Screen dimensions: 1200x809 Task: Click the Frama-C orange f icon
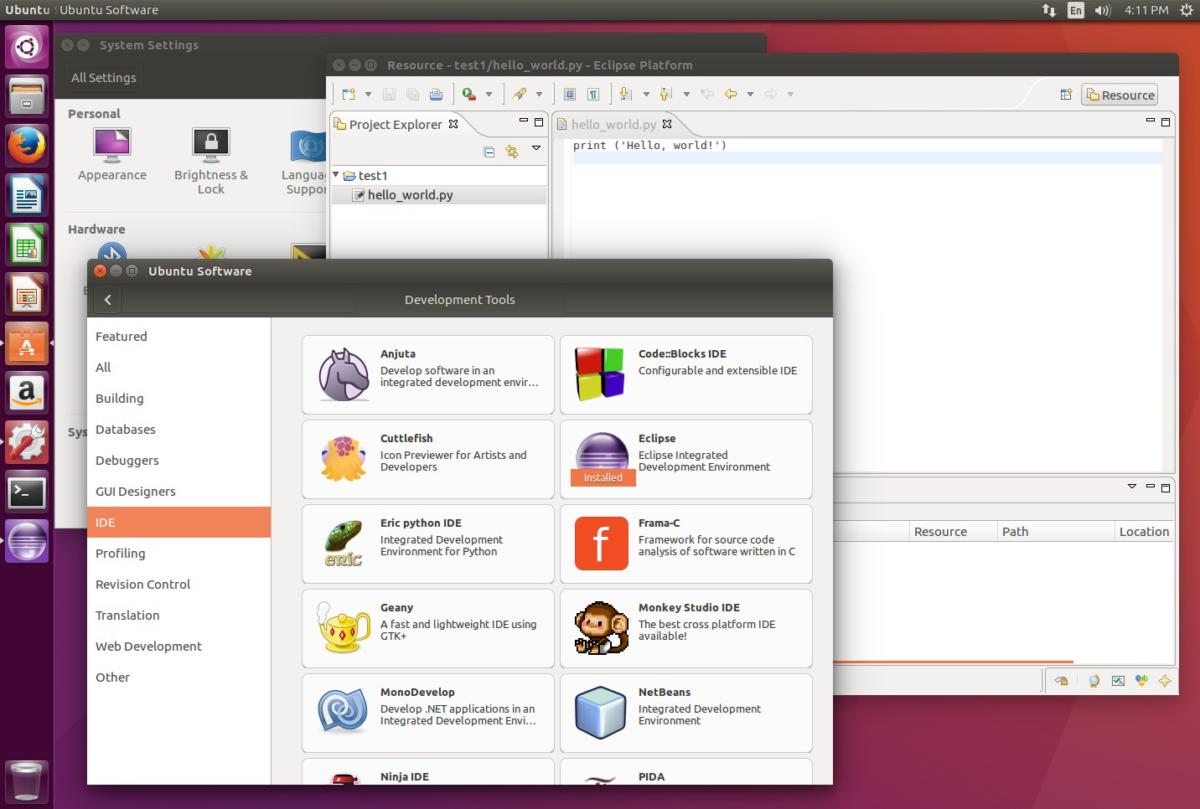602,543
